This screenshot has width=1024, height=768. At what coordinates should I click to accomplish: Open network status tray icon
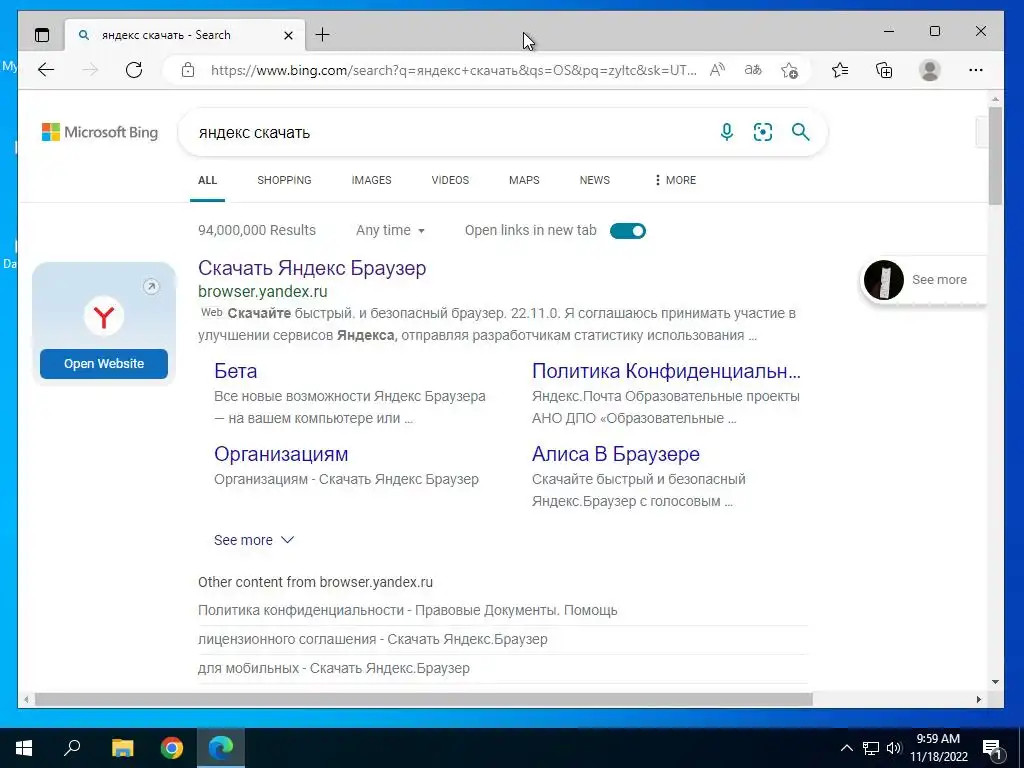click(x=871, y=748)
